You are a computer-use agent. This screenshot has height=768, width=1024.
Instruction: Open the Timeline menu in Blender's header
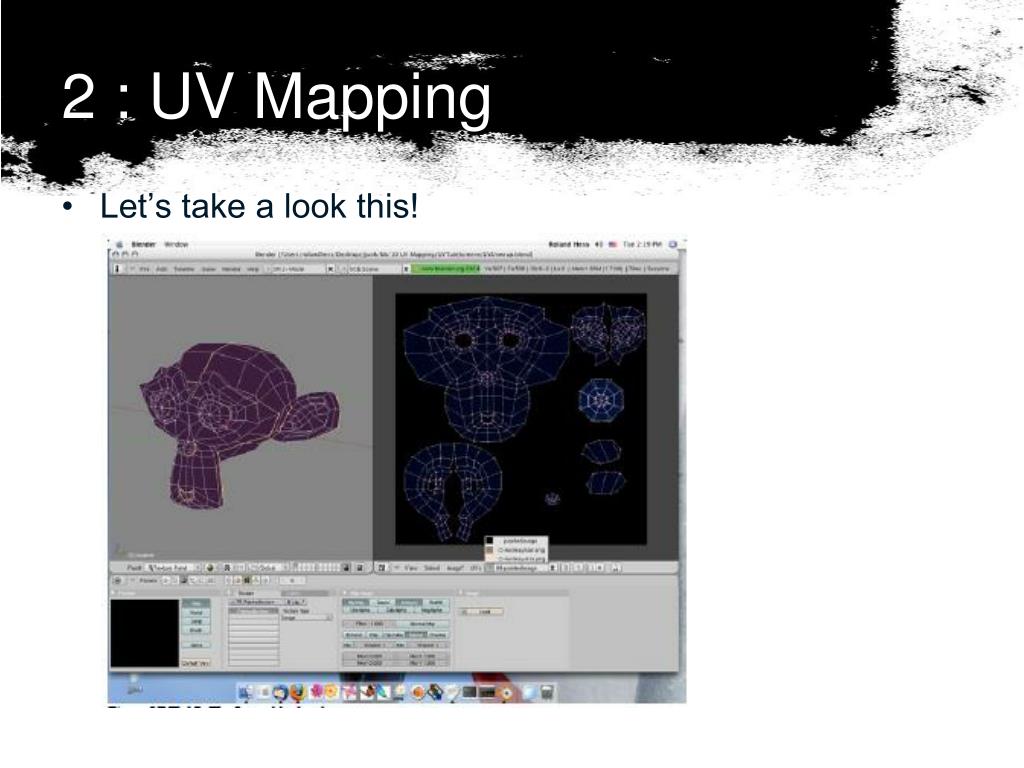click(184, 269)
